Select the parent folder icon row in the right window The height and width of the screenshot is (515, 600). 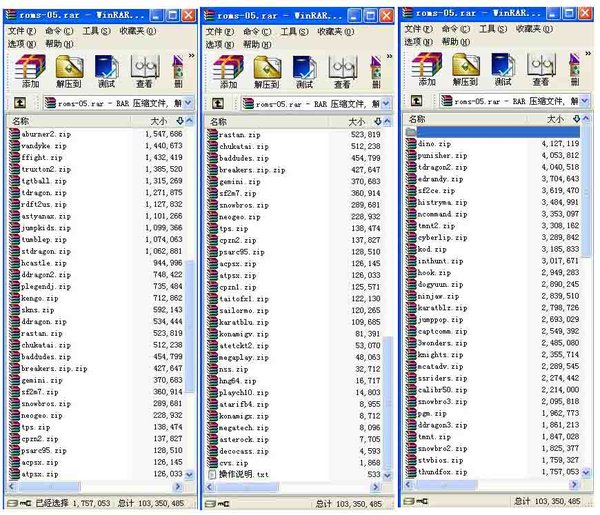coord(492,132)
